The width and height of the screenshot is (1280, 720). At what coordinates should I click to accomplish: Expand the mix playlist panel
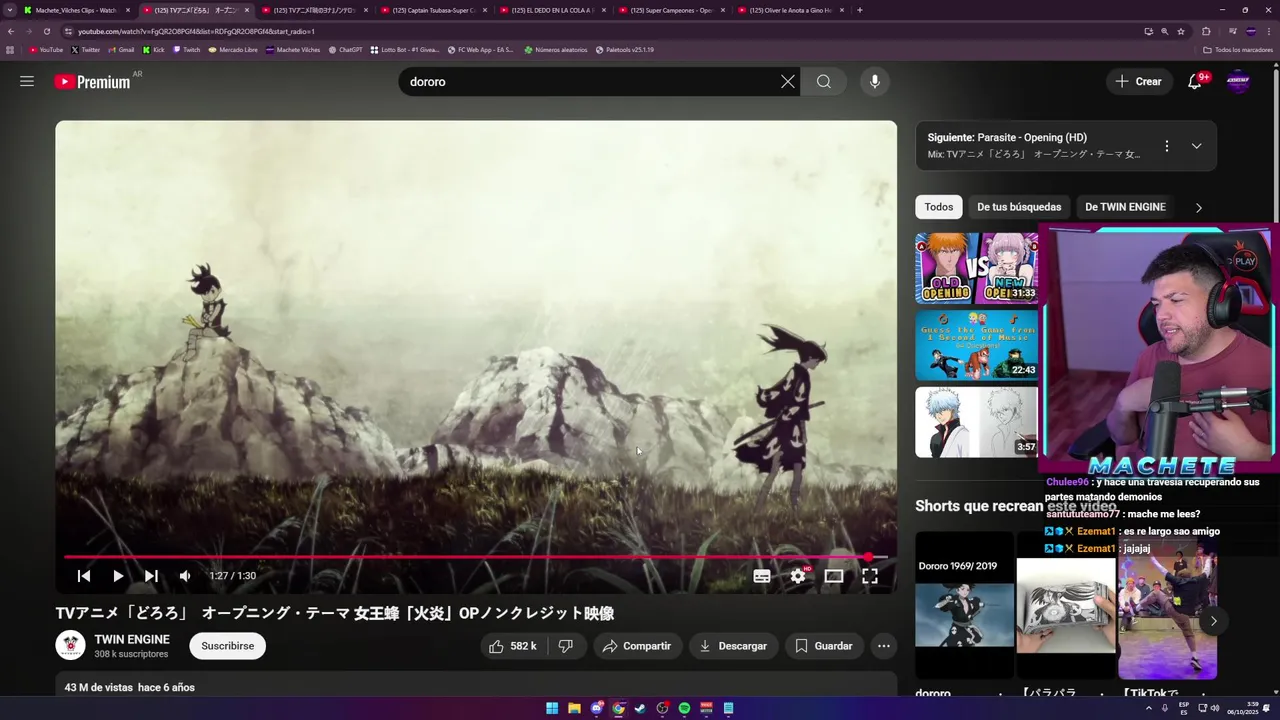click(1196, 146)
